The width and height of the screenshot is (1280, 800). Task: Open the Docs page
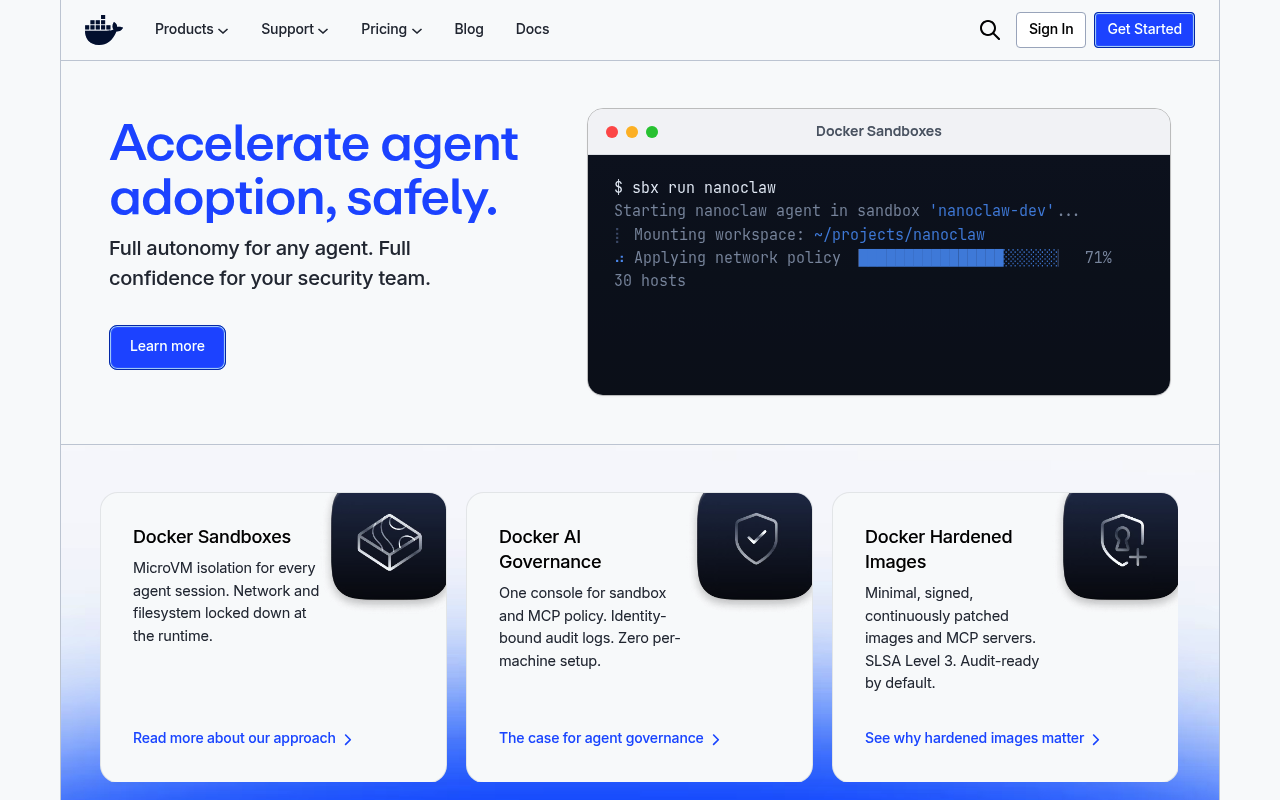532,29
